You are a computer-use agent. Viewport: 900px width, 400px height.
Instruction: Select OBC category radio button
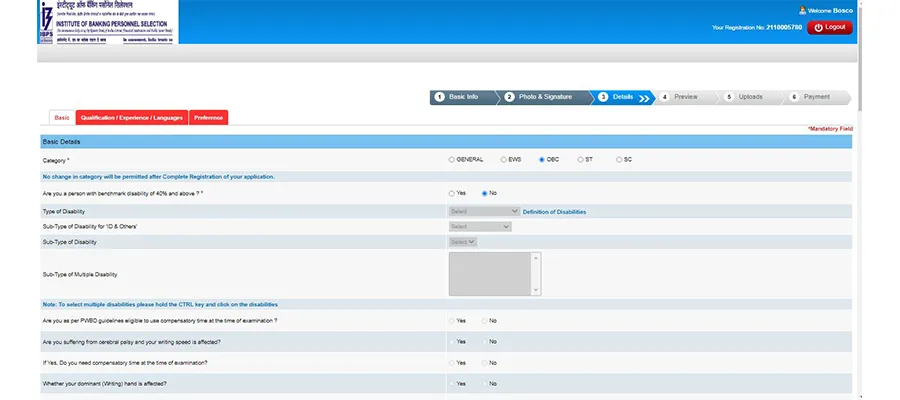click(x=542, y=160)
